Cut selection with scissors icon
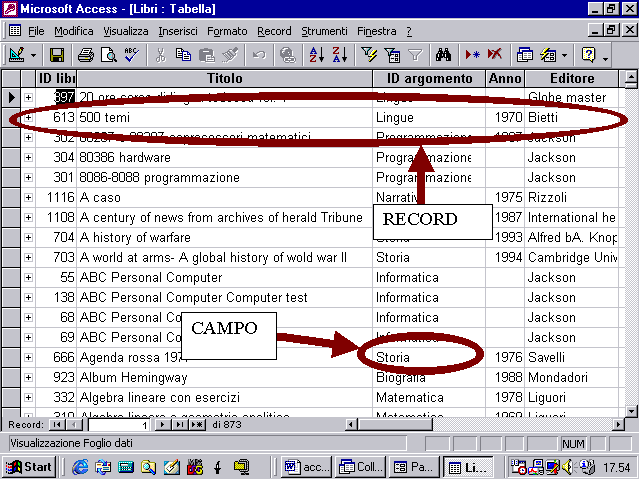Viewport: 639px width, 479px height. pyautogui.click(x=161, y=55)
